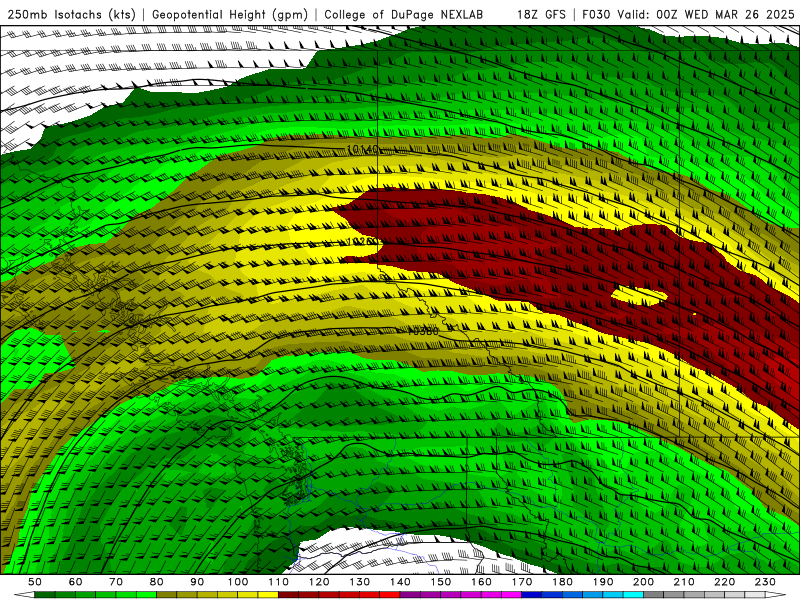Click the 10140 height contour label
This screenshot has height=600, width=800.
coord(363,149)
